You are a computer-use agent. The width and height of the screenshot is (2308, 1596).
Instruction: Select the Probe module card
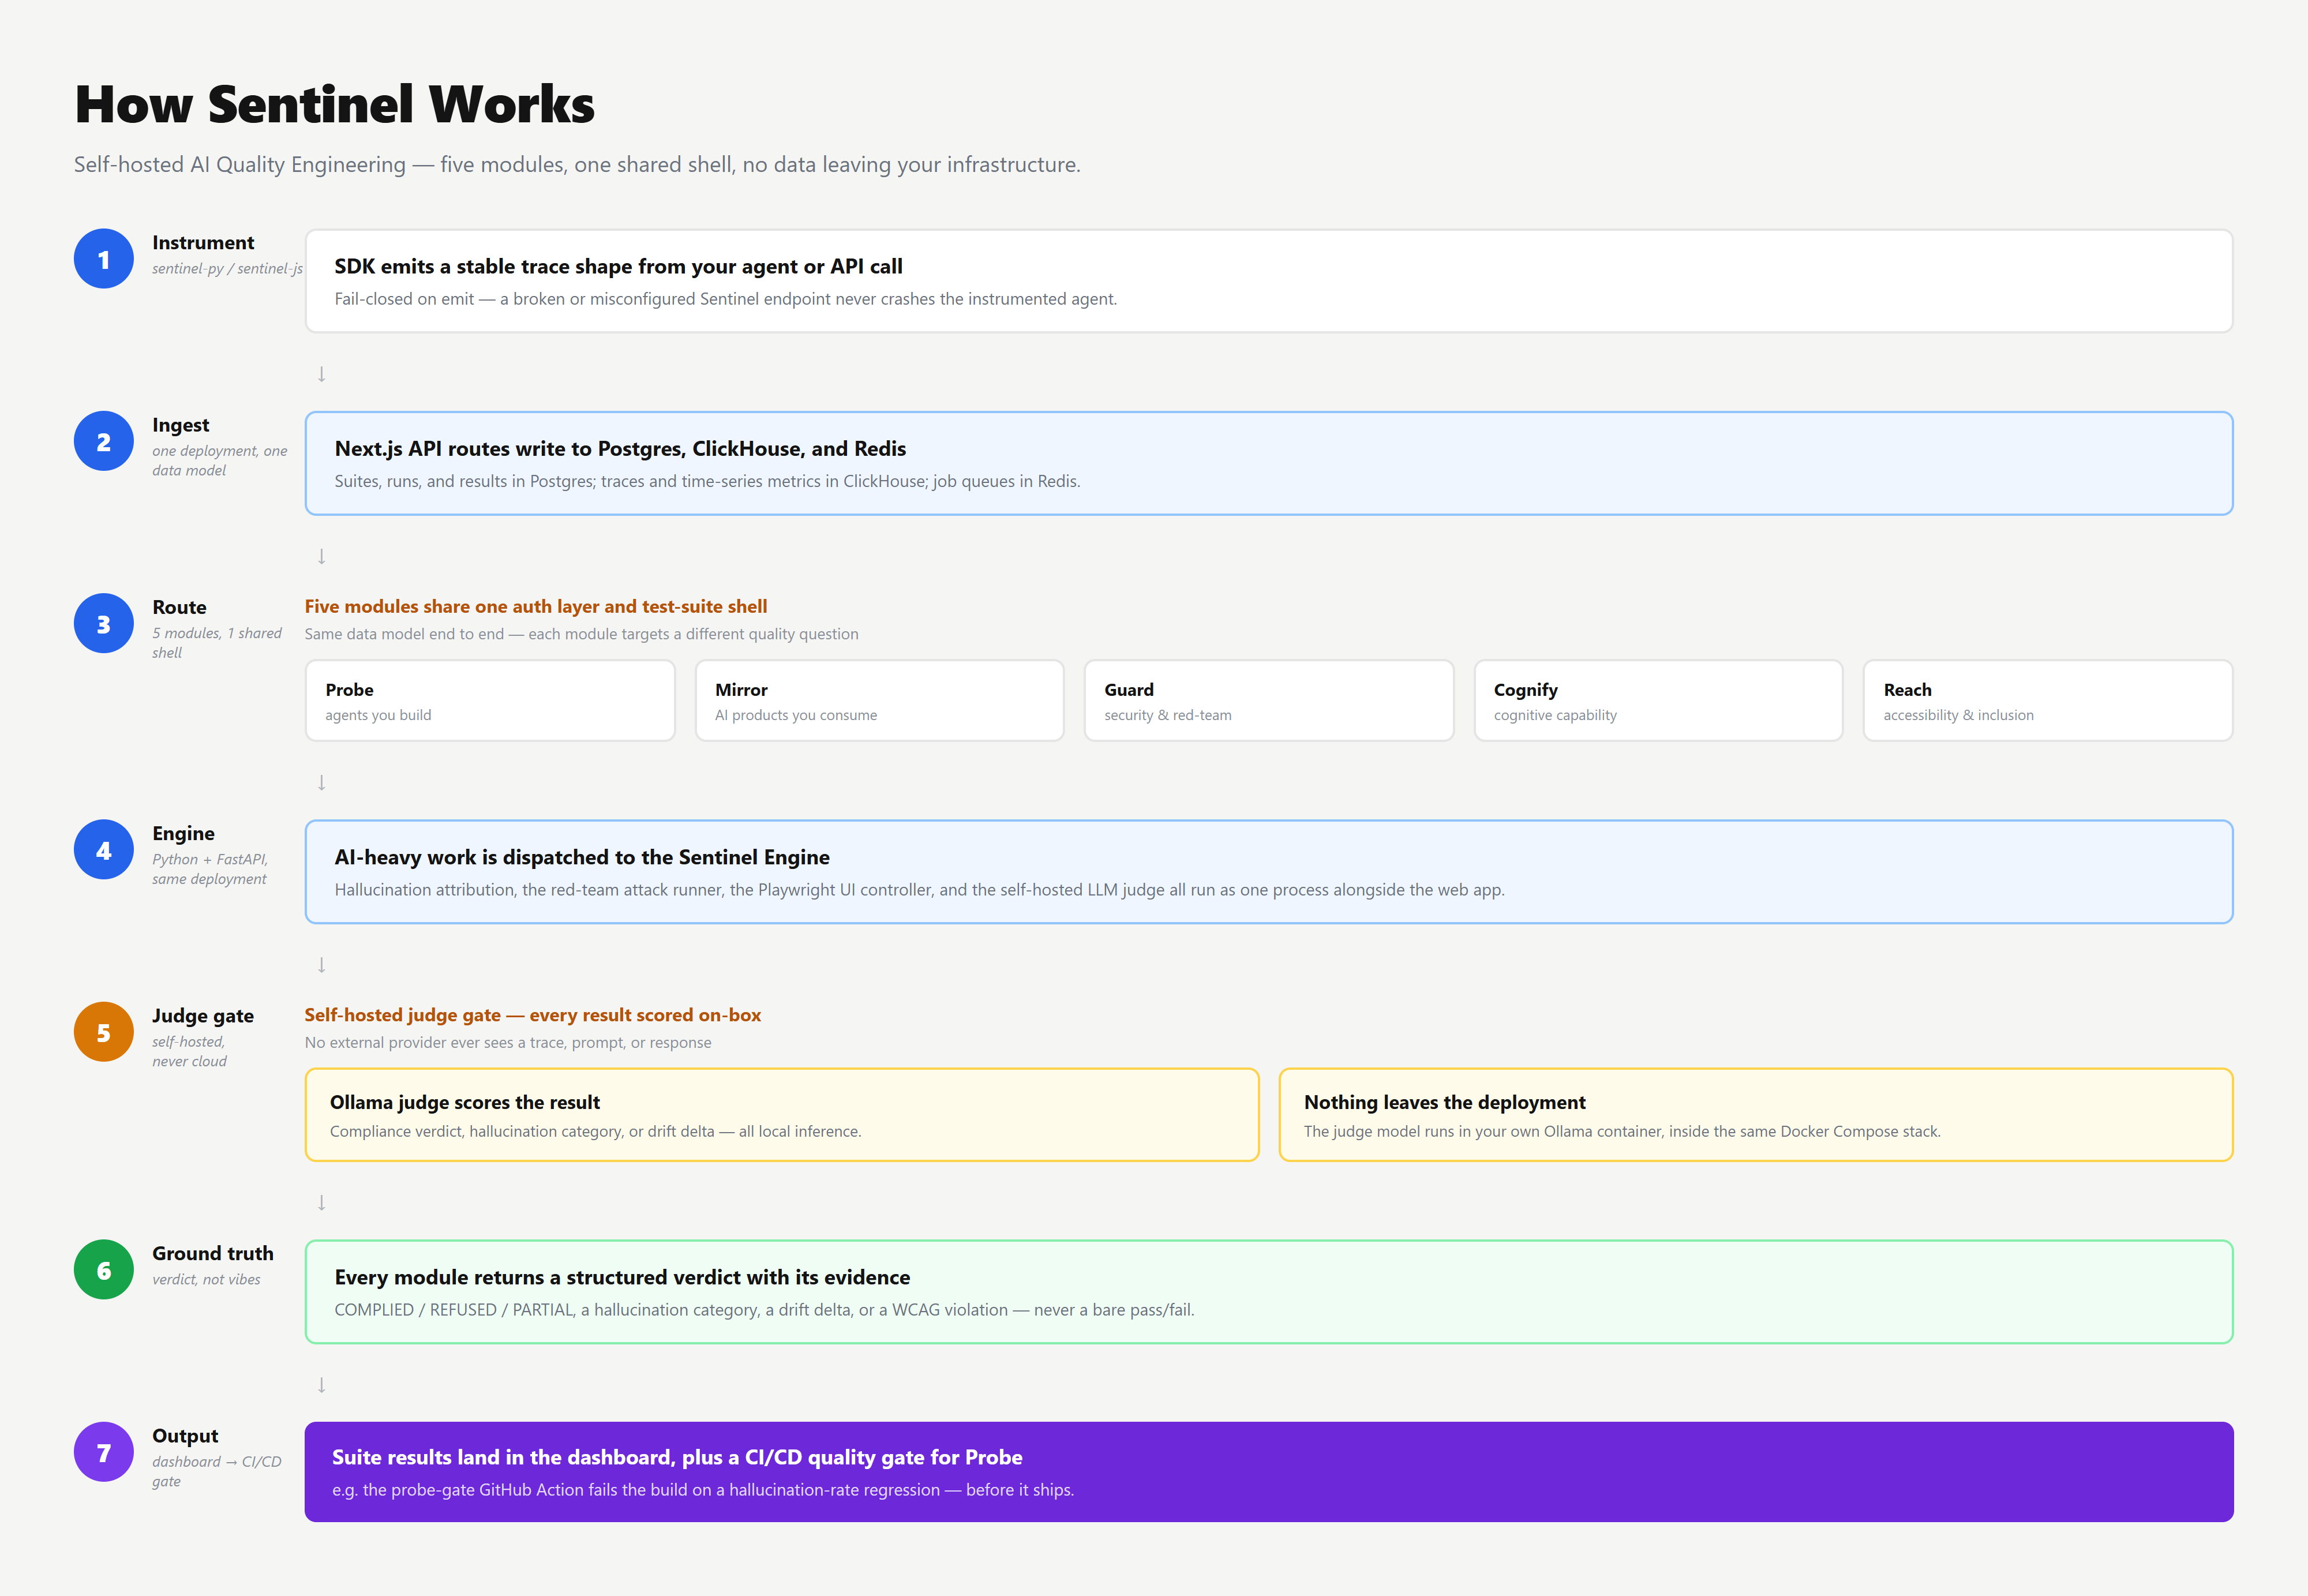pyautogui.click(x=490, y=700)
